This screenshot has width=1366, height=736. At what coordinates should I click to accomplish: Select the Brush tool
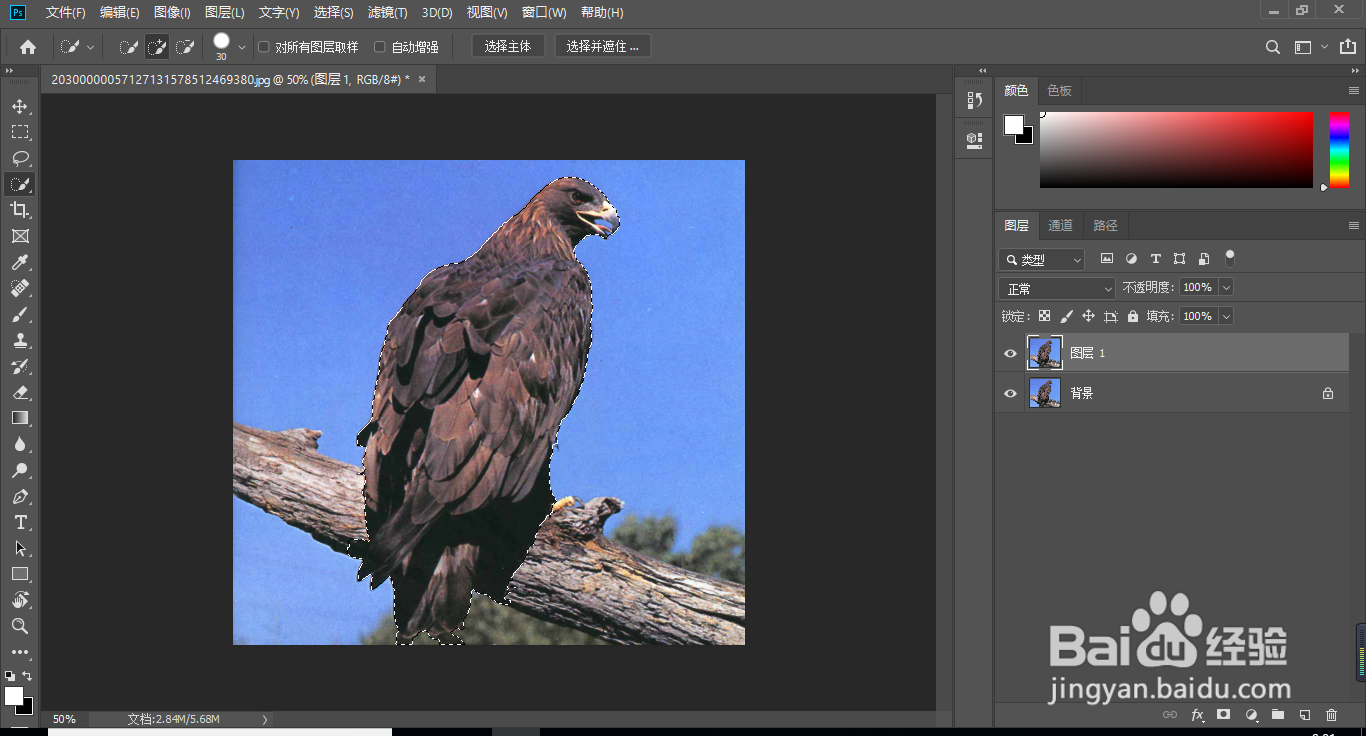pos(20,314)
